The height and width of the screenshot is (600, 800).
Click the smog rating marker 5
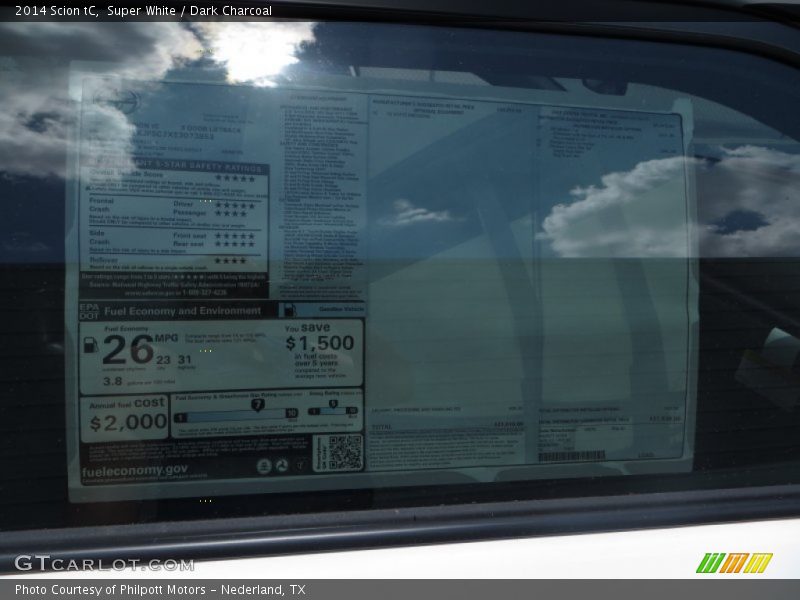click(333, 404)
